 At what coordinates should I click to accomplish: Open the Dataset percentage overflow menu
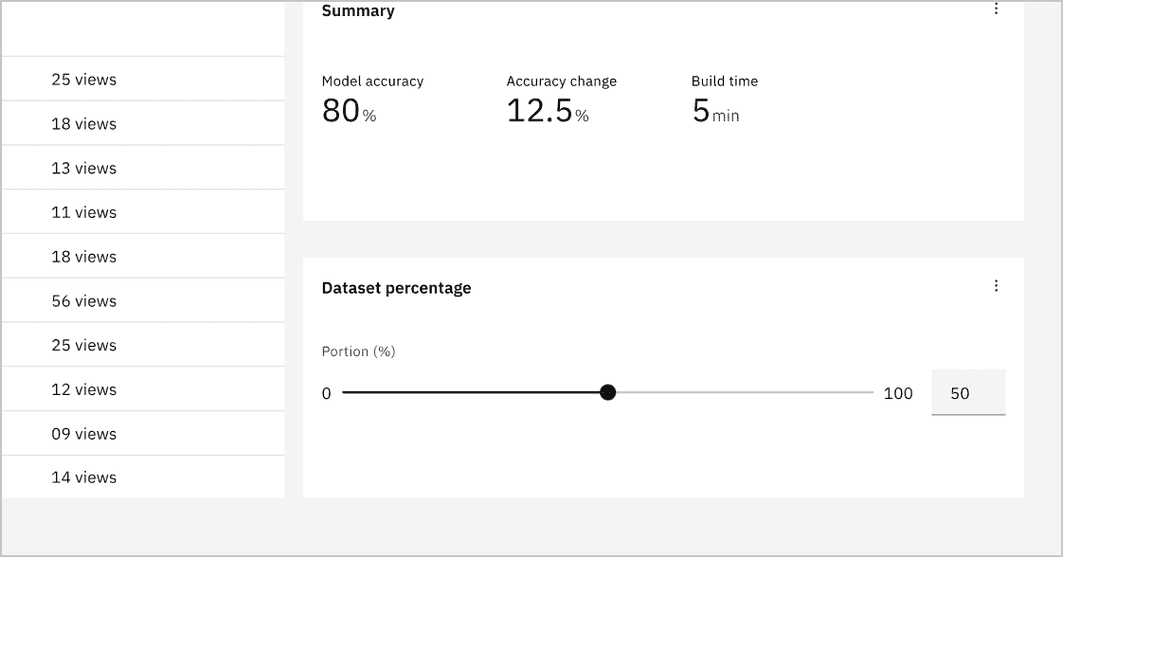pyautogui.click(x=996, y=285)
